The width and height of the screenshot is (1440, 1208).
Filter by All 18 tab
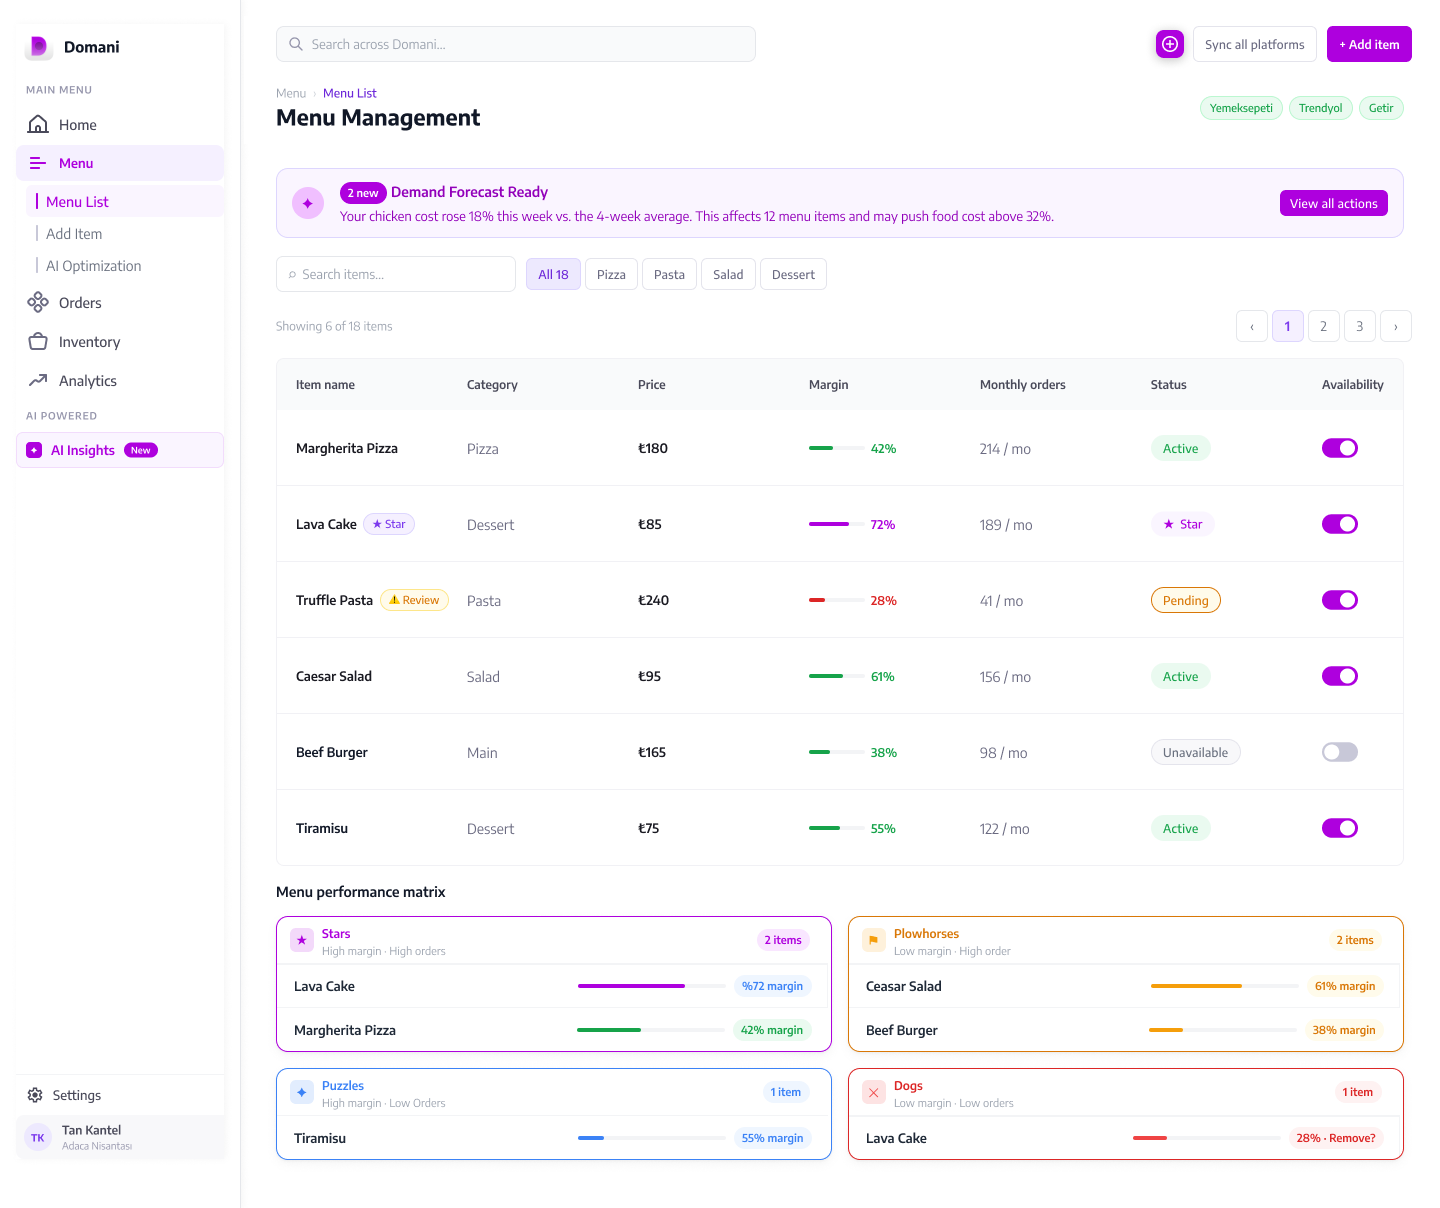click(553, 274)
